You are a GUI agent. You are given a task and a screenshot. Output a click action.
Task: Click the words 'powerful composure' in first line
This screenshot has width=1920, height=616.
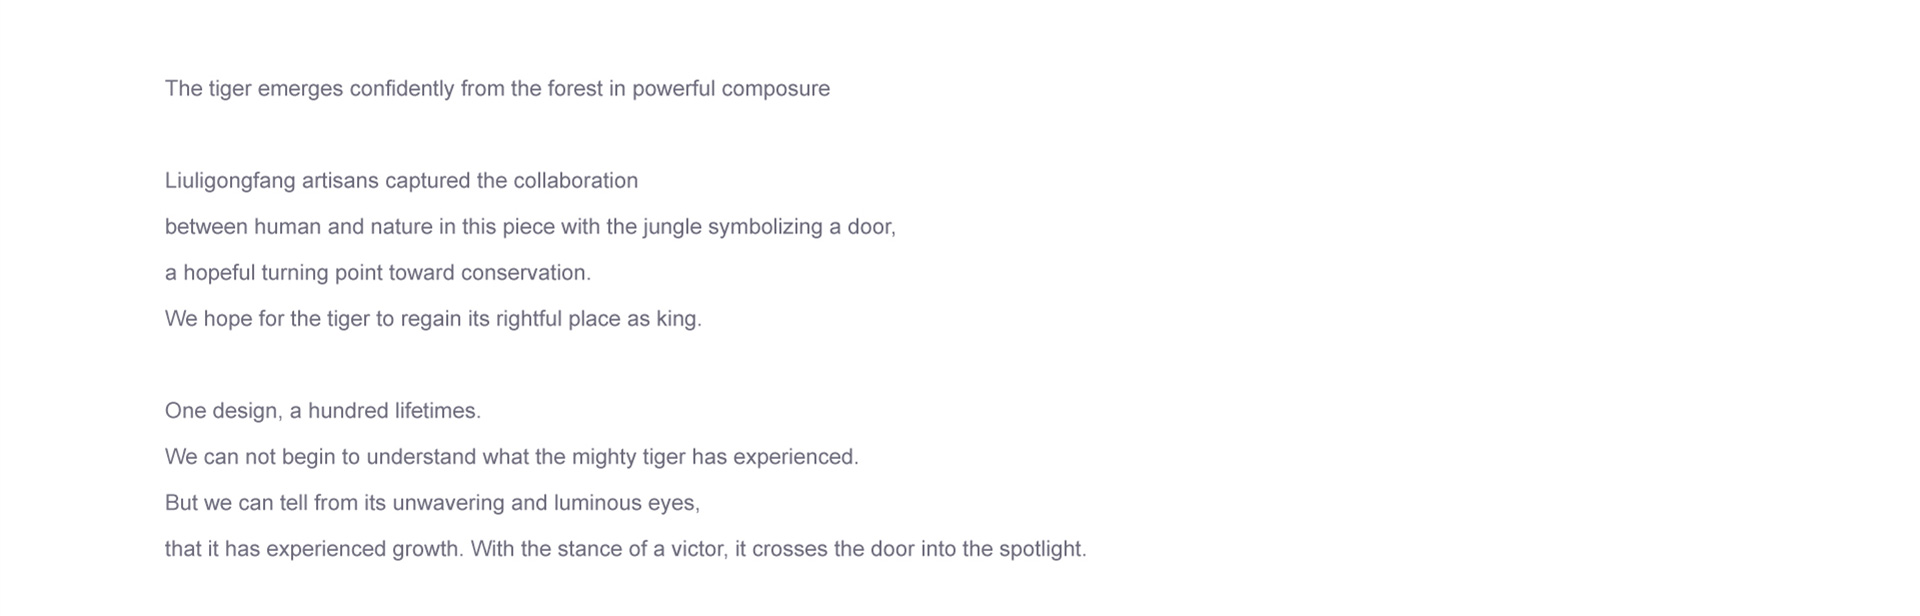coord(731,89)
